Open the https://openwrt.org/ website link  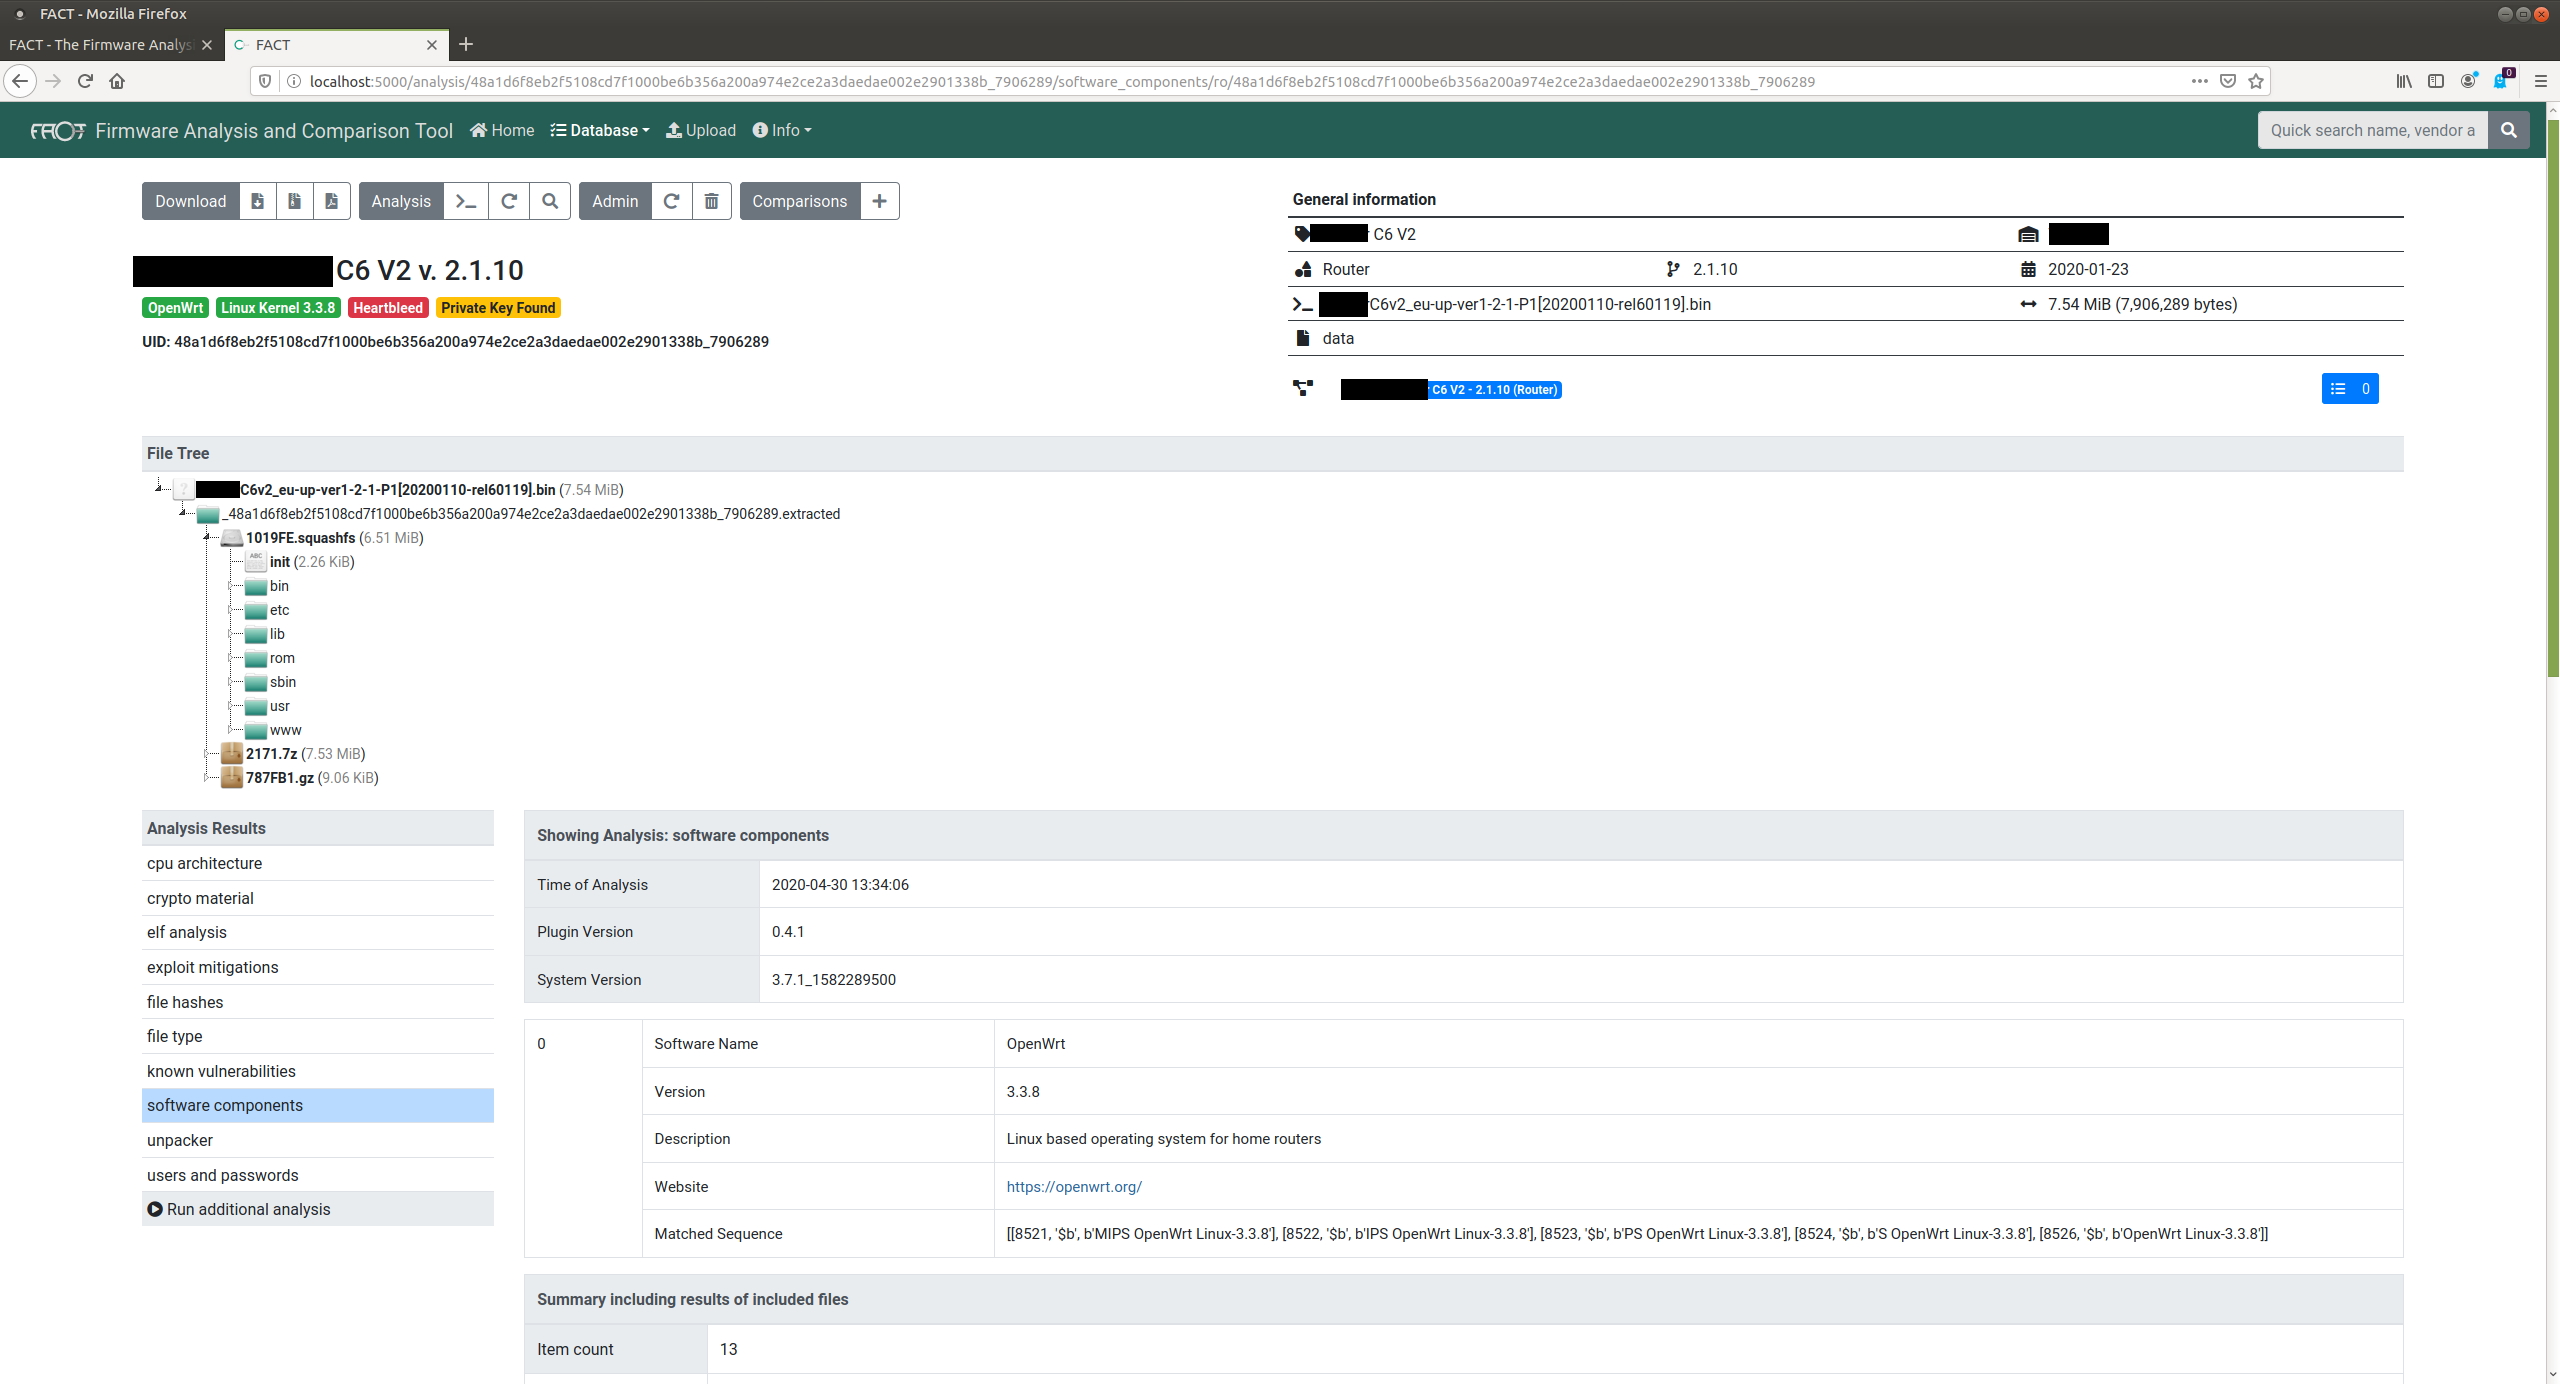click(1073, 1187)
